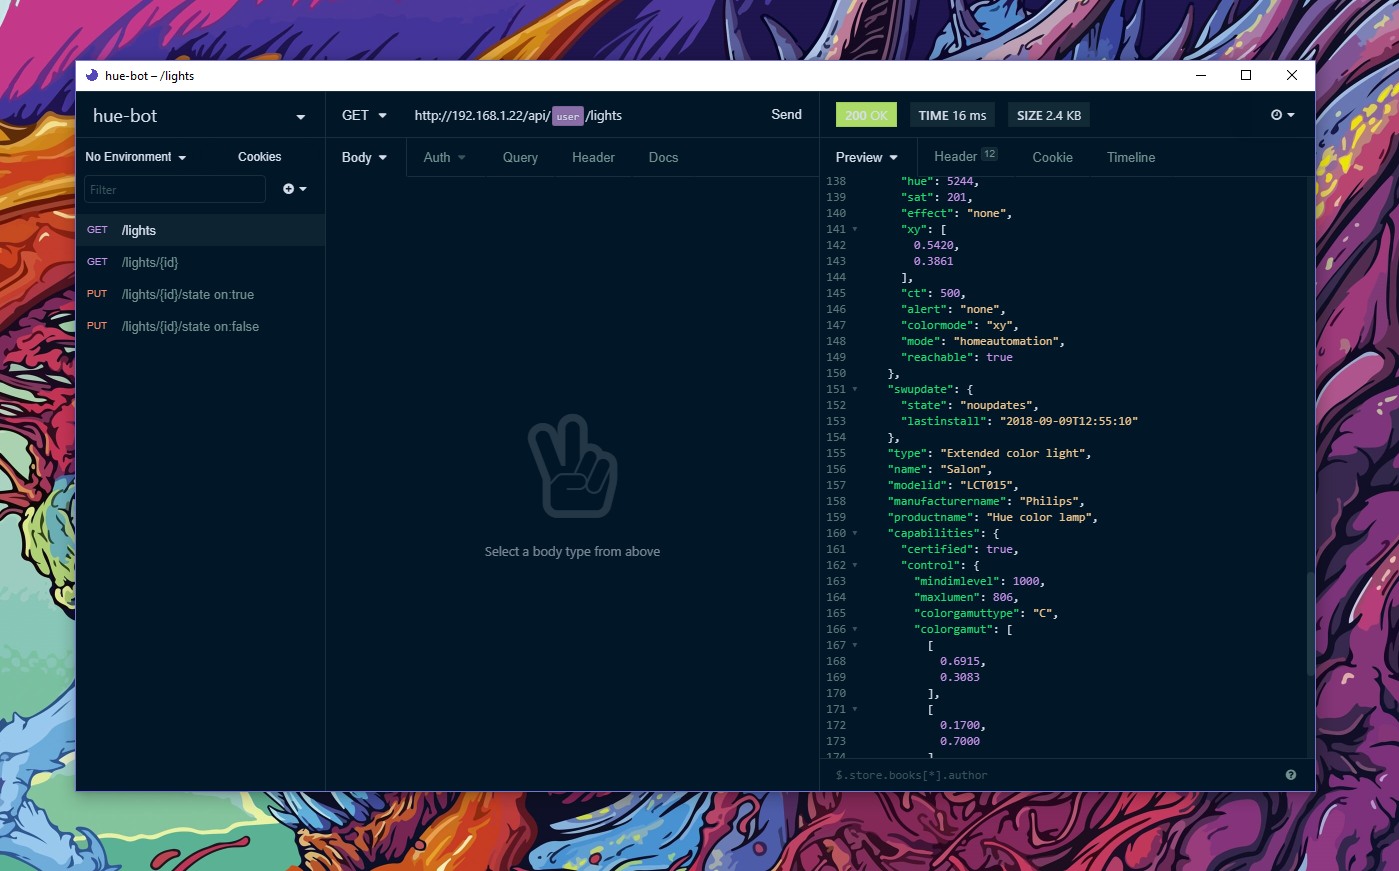Viewport: 1399px width, 871px height.
Task: Collapse the array on line 167
Action: coord(855,645)
